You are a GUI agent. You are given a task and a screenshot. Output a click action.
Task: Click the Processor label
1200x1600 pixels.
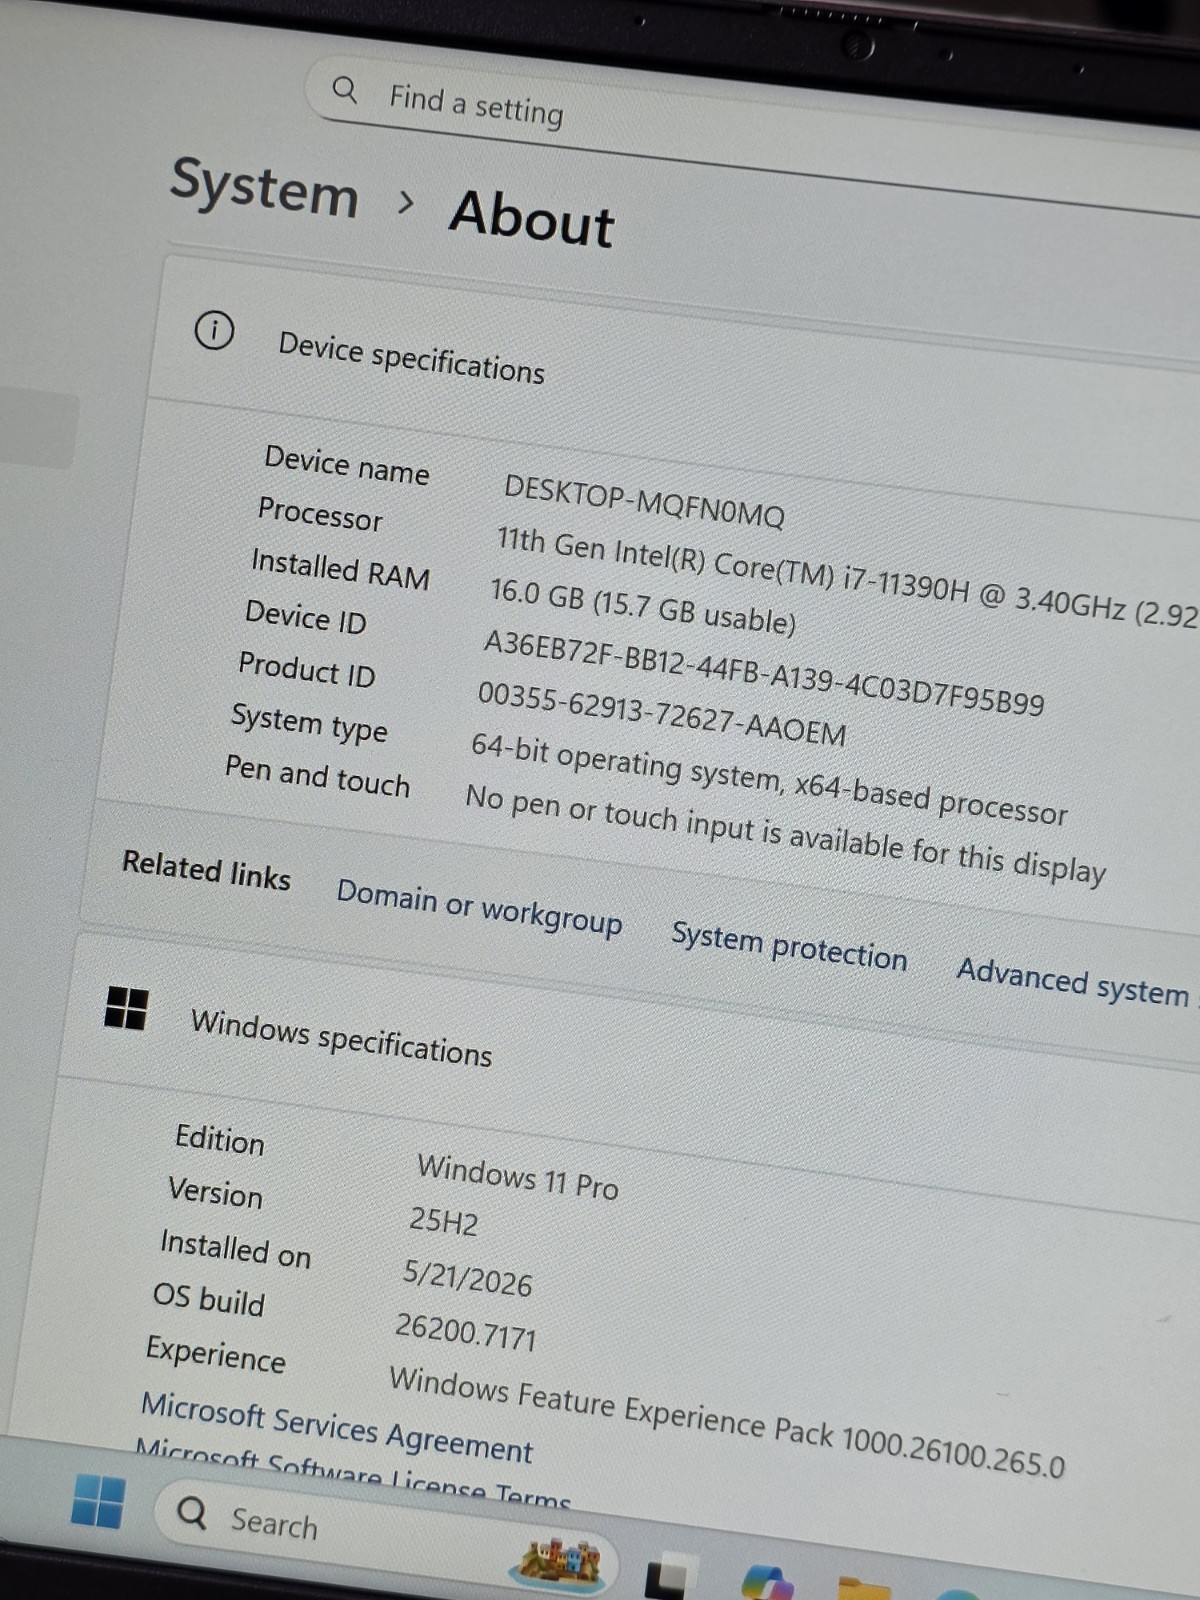click(320, 514)
